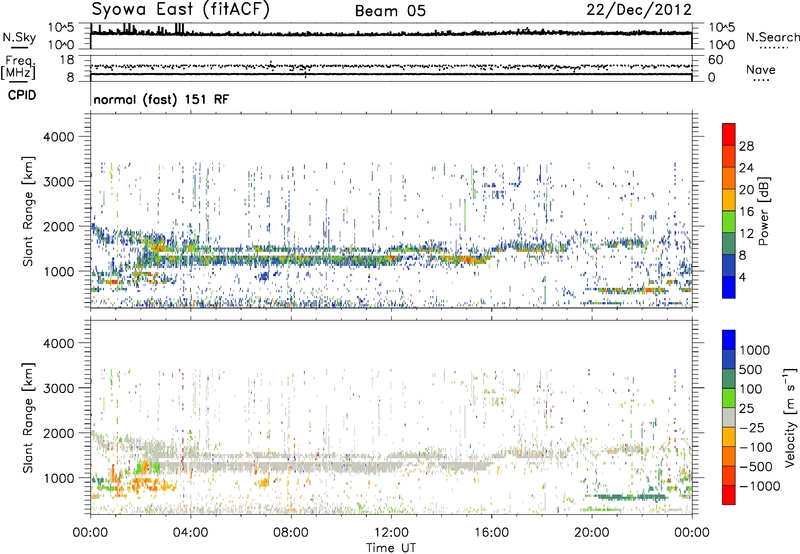Select the 'Freq. [MHz]' axis label

tap(19, 68)
